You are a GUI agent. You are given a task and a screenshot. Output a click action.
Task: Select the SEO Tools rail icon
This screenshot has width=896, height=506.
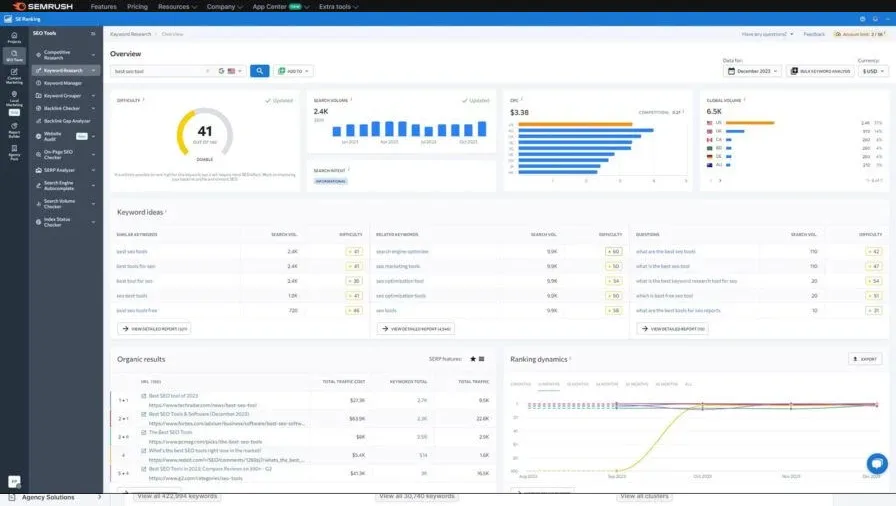[14, 55]
